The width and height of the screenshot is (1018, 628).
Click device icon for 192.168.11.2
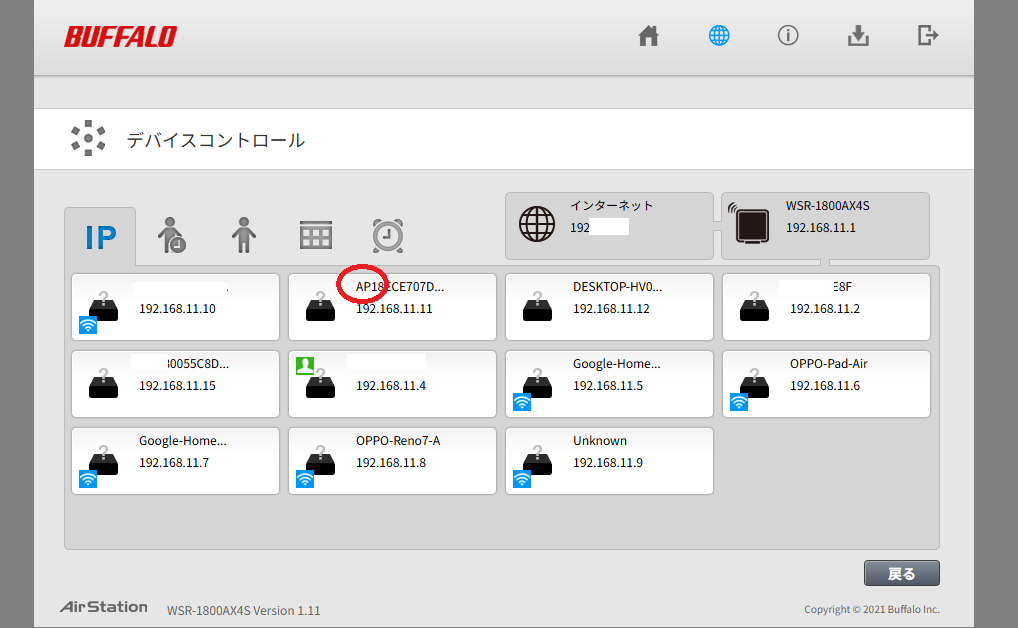(754, 307)
